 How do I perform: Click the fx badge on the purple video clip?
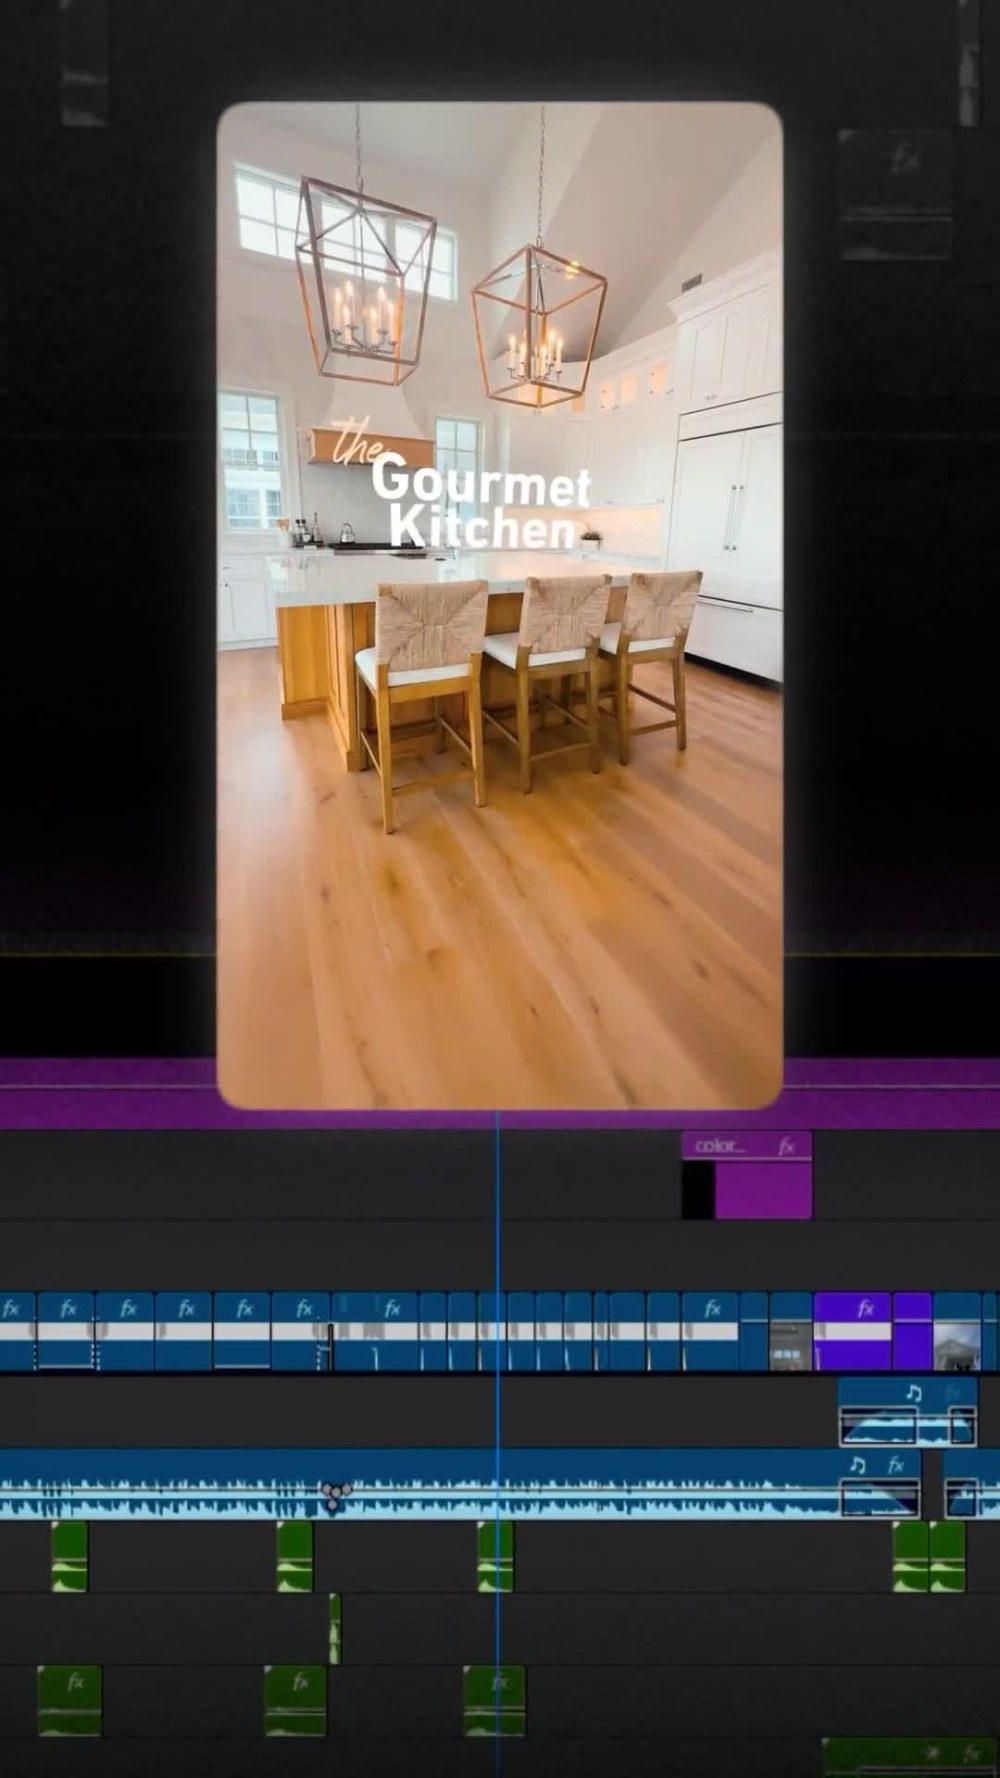[866, 1308]
